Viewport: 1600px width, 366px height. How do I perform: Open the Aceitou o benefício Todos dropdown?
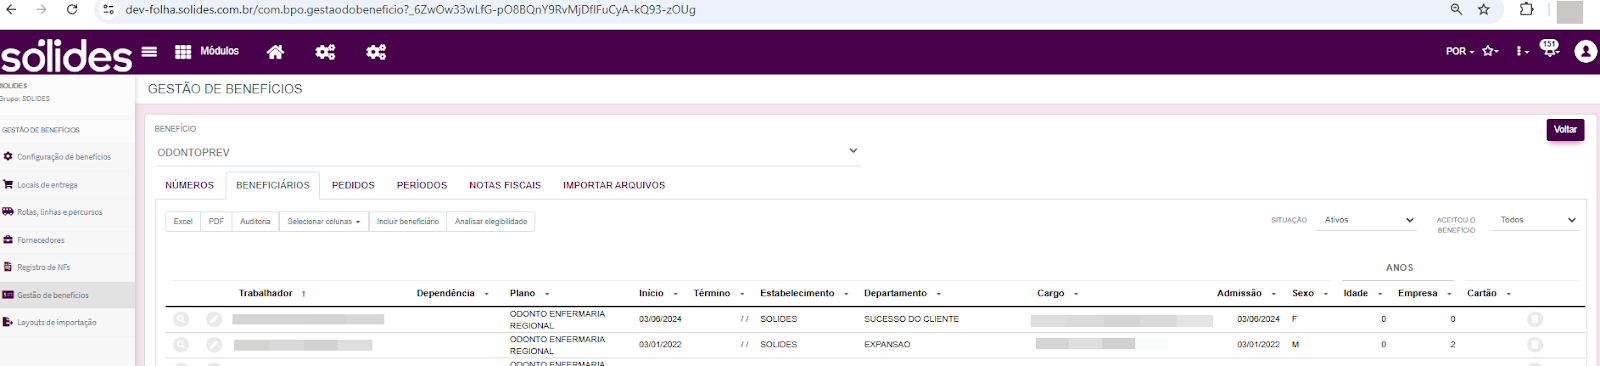1537,220
